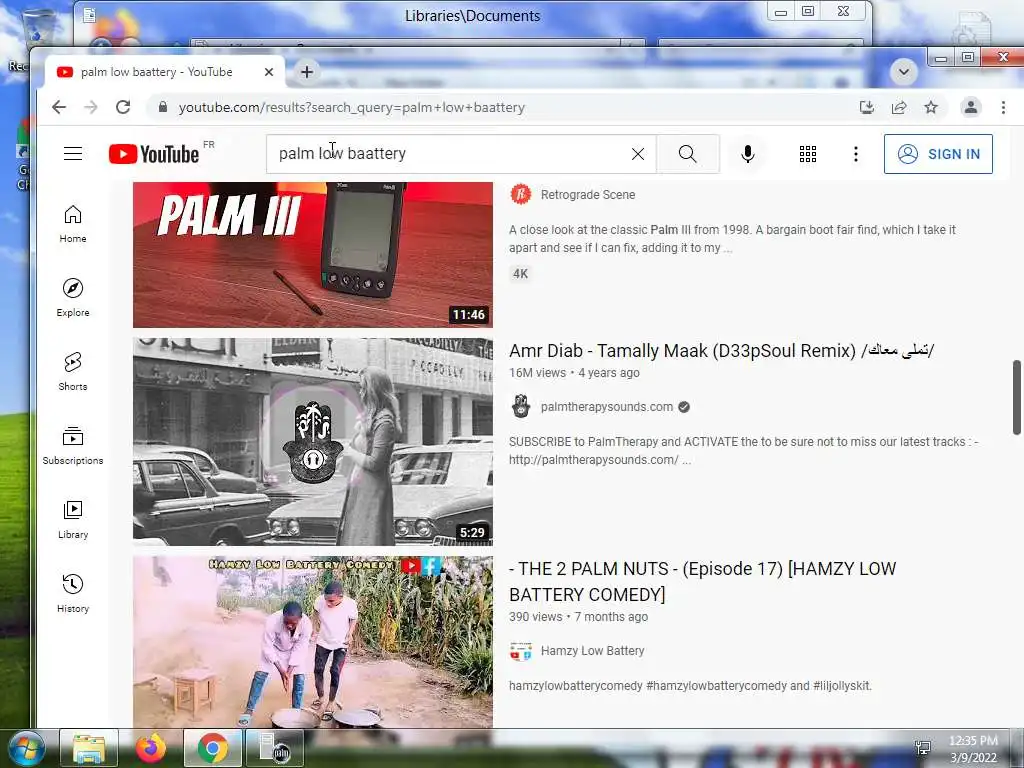This screenshot has height=768, width=1024.
Task: Open Chrome profile avatar icon
Action: point(970,107)
